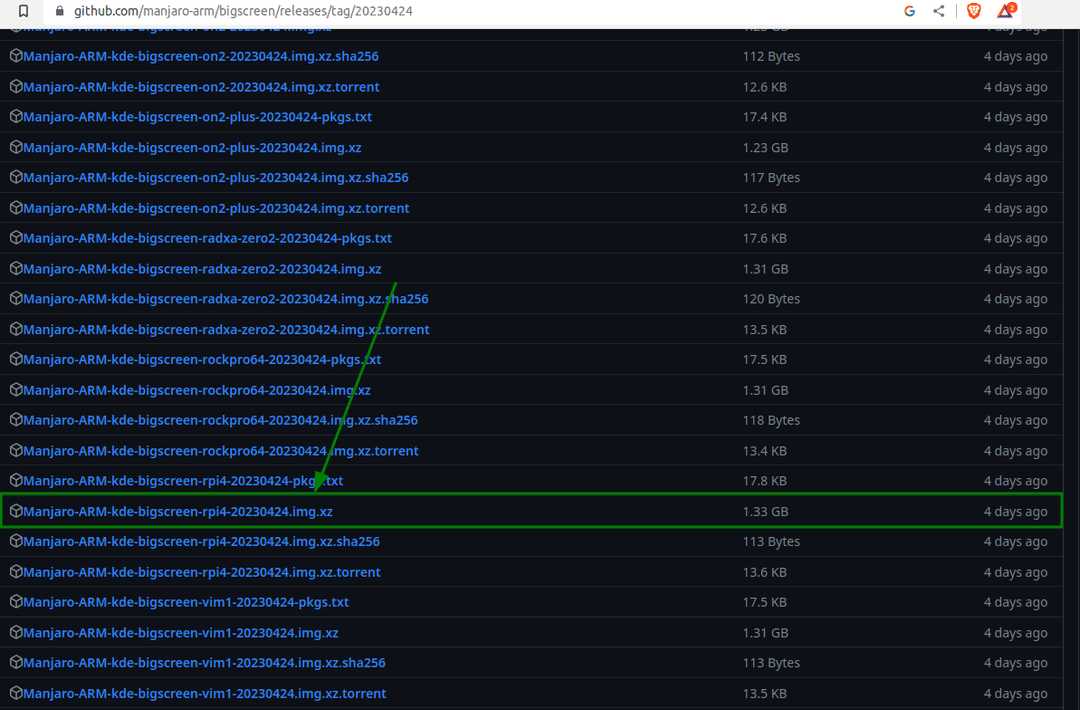Screen dimensions: 1080x710
Task: Click package icon beside rpi4 img.xz file
Action: coord(16,511)
